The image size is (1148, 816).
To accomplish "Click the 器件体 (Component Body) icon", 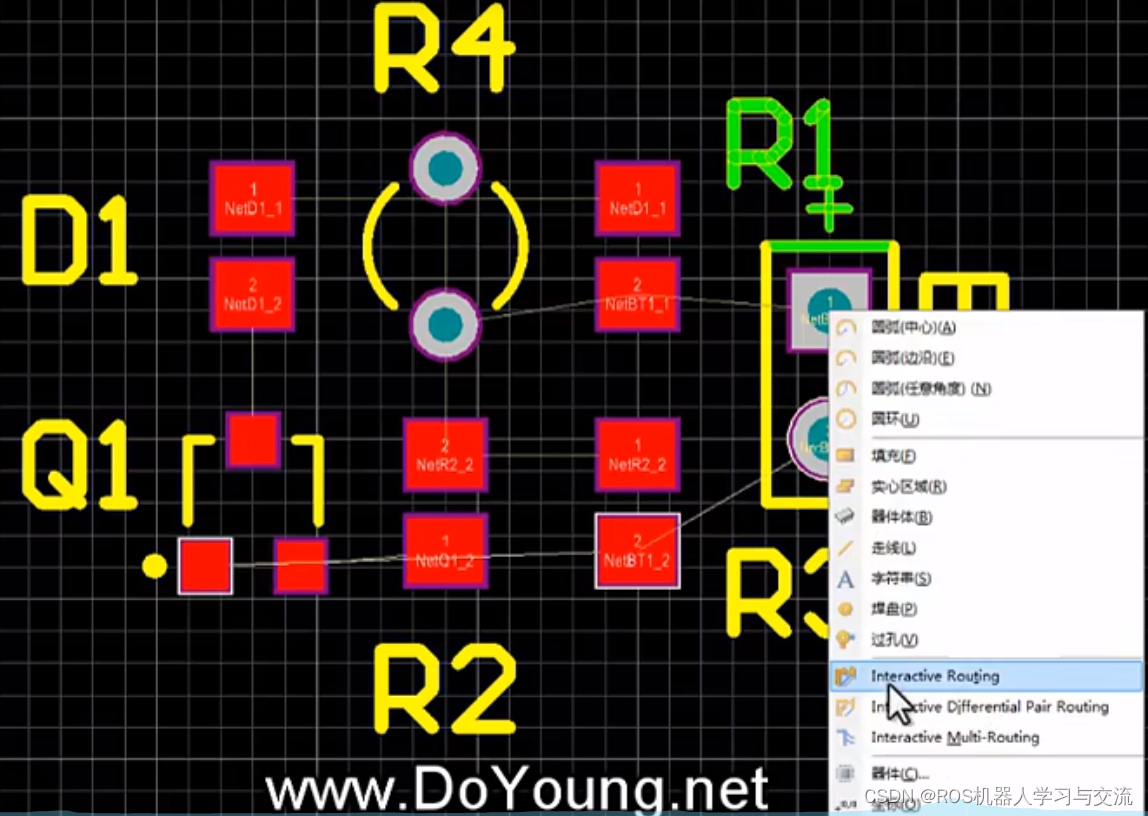I will click(845, 517).
